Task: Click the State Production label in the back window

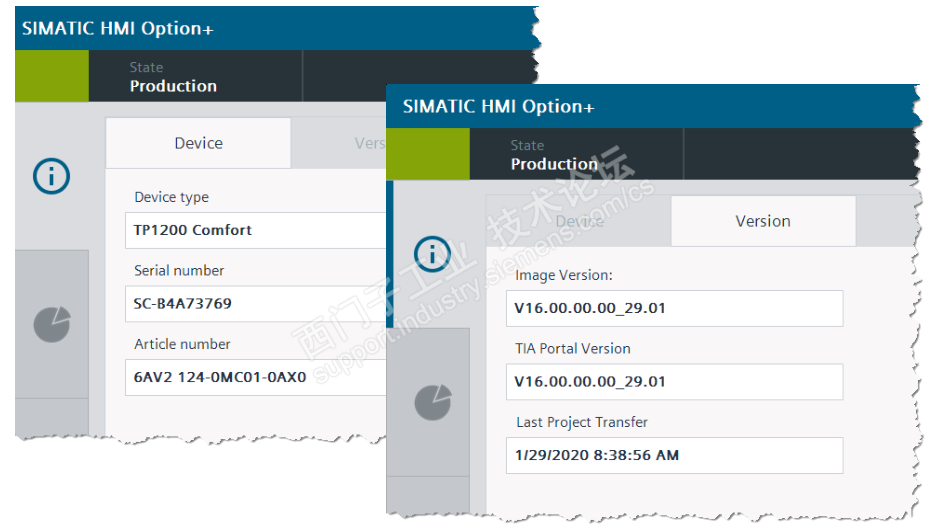Action: (x=173, y=77)
